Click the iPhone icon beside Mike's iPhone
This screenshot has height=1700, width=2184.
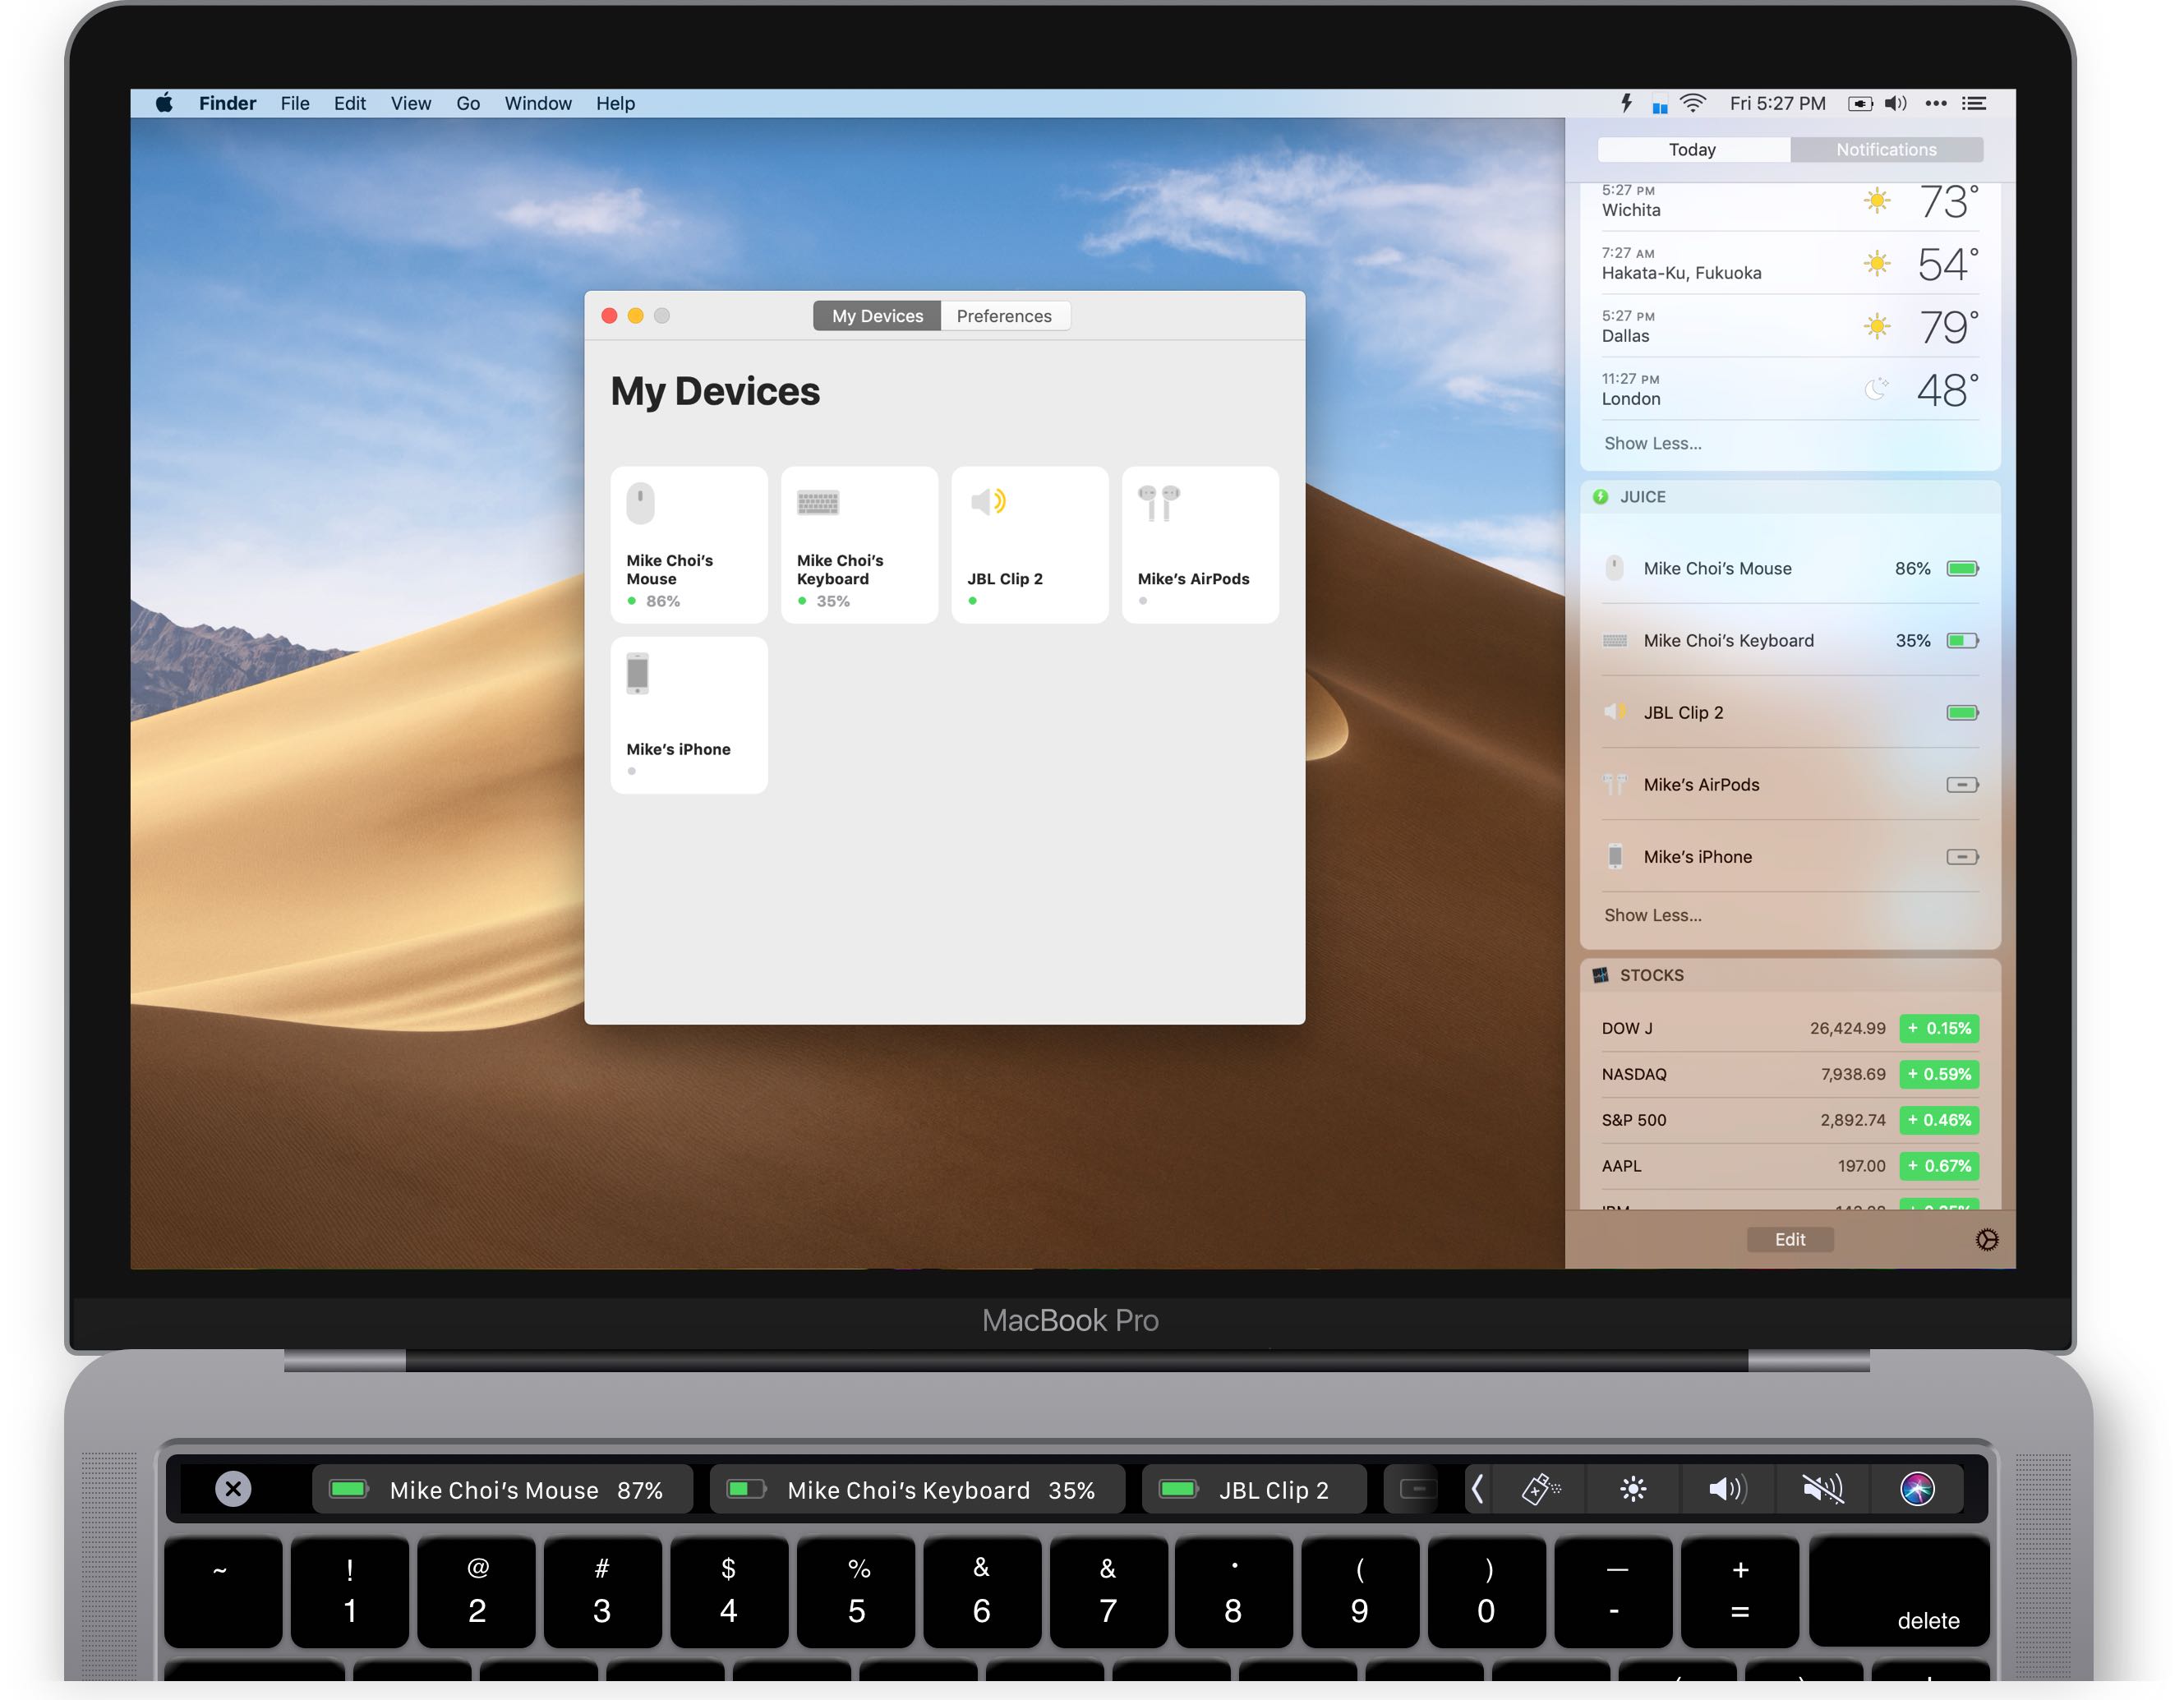point(1615,856)
